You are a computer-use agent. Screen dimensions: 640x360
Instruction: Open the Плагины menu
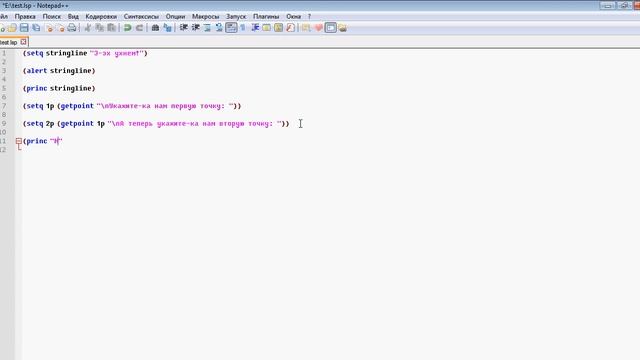point(266,16)
